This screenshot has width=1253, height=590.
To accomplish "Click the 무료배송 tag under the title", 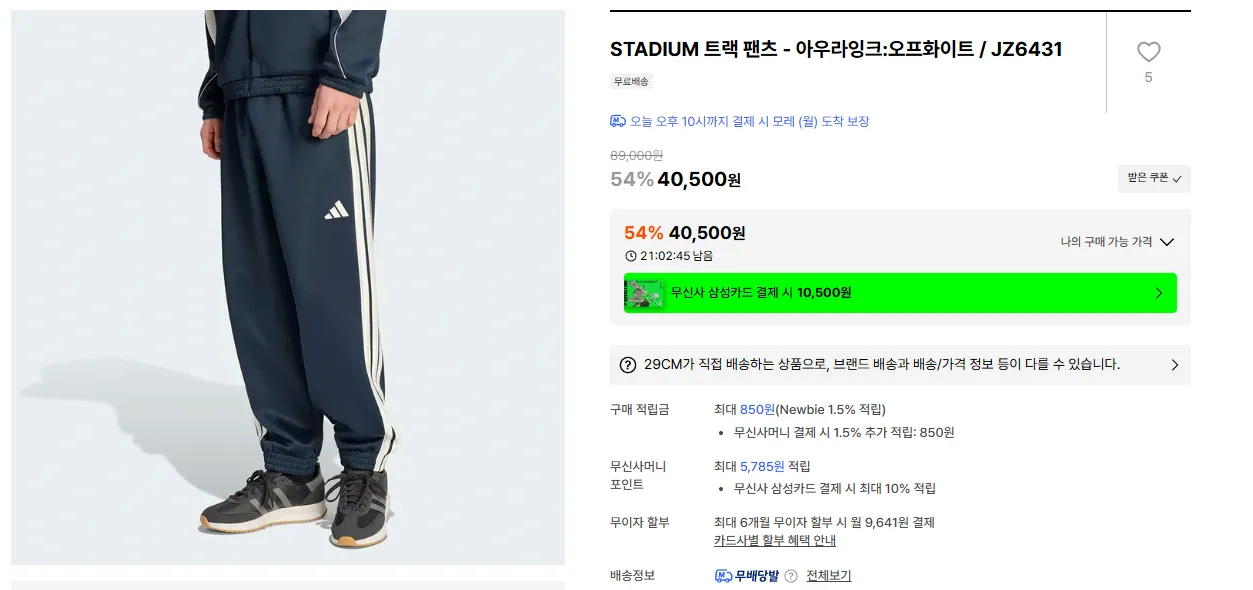I will click(x=631, y=81).
